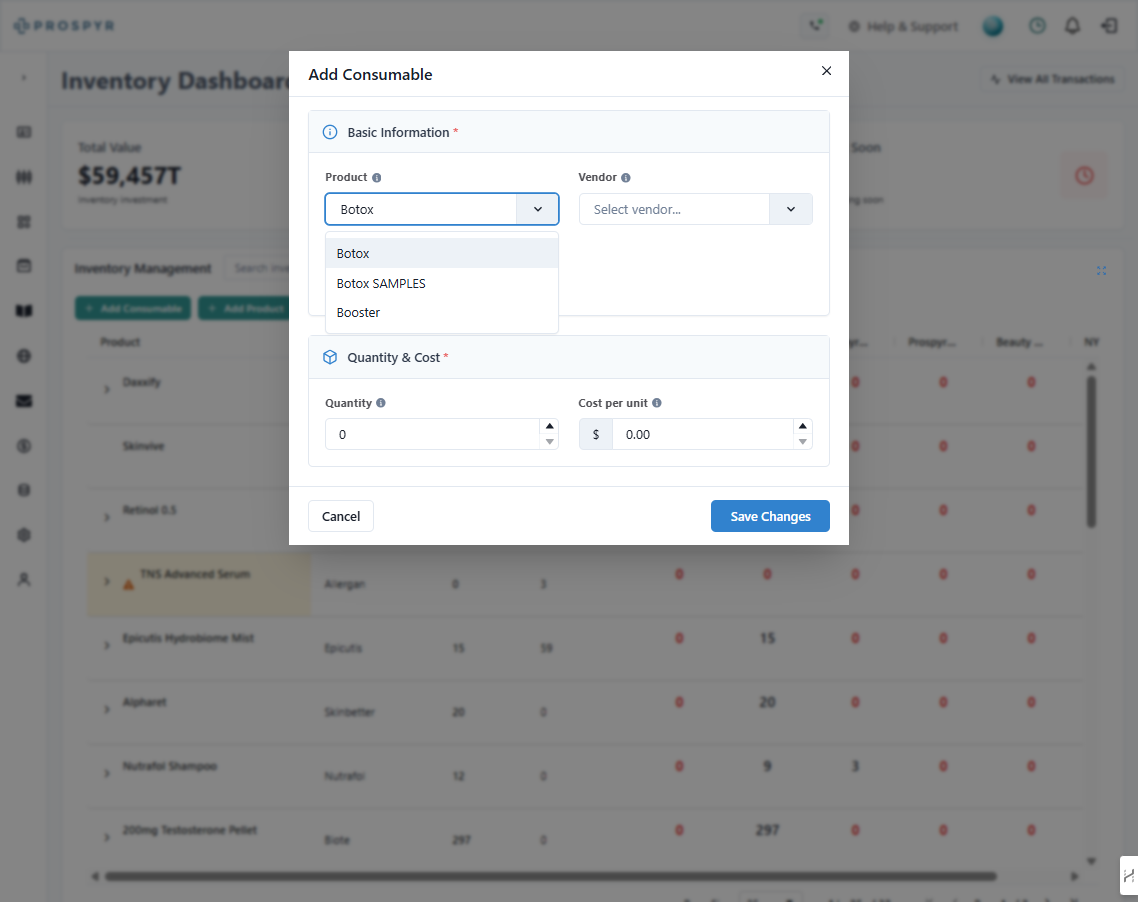Open the grid icon in sidebar
The height and width of the screenshot is (902, 1138).
24,221
